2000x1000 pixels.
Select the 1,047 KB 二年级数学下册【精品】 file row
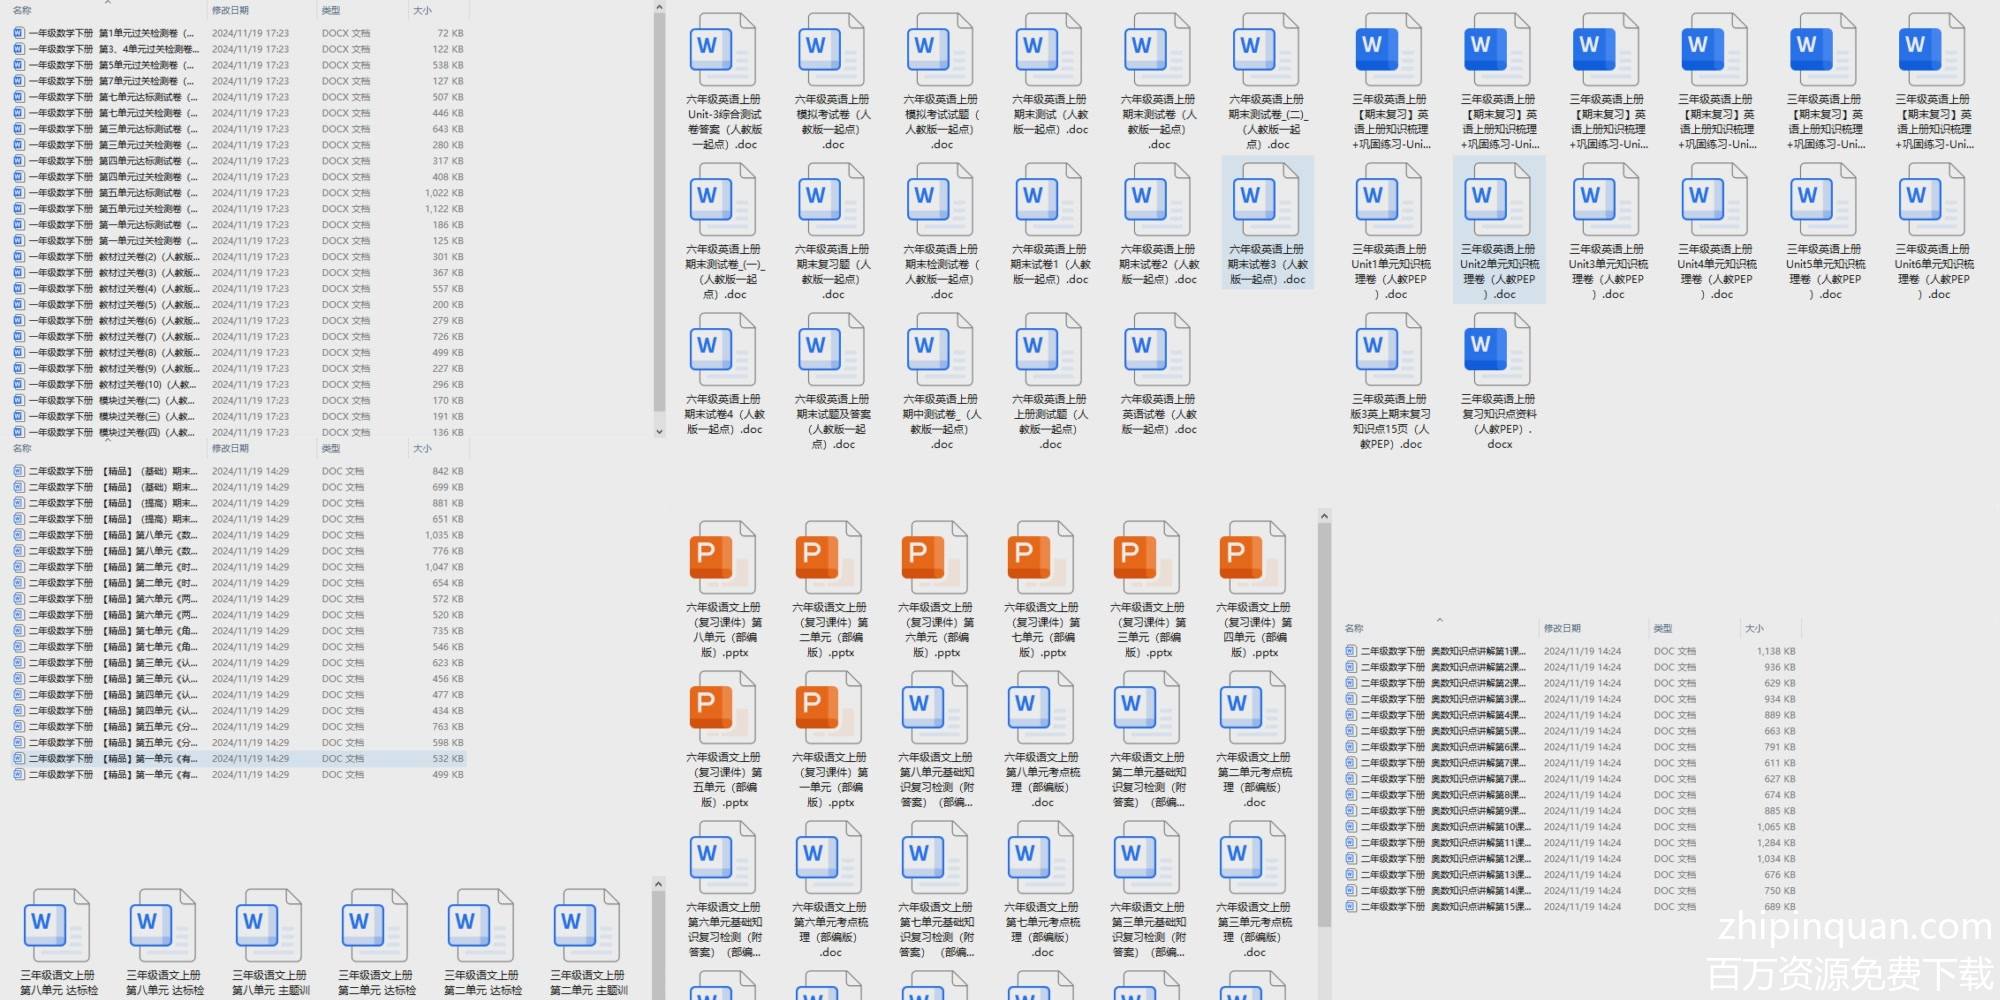tap(110, 567)
